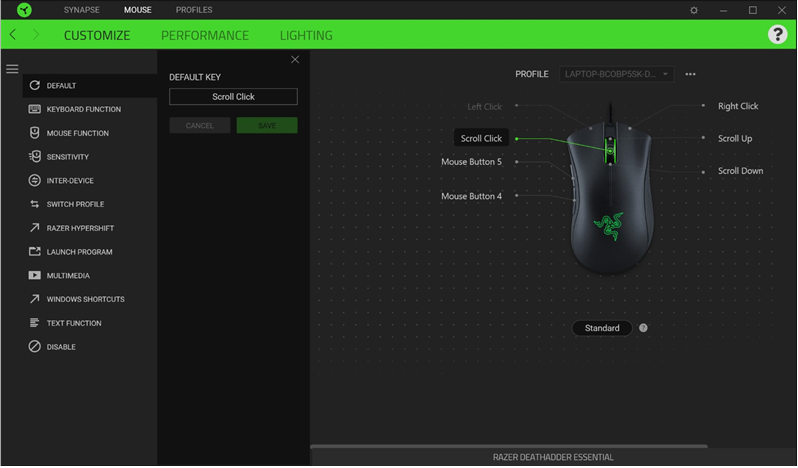The width and height of the screenshot is (798, 468).
Task: Select DISABLE text in sidebar
Action: tap(61, 347)
